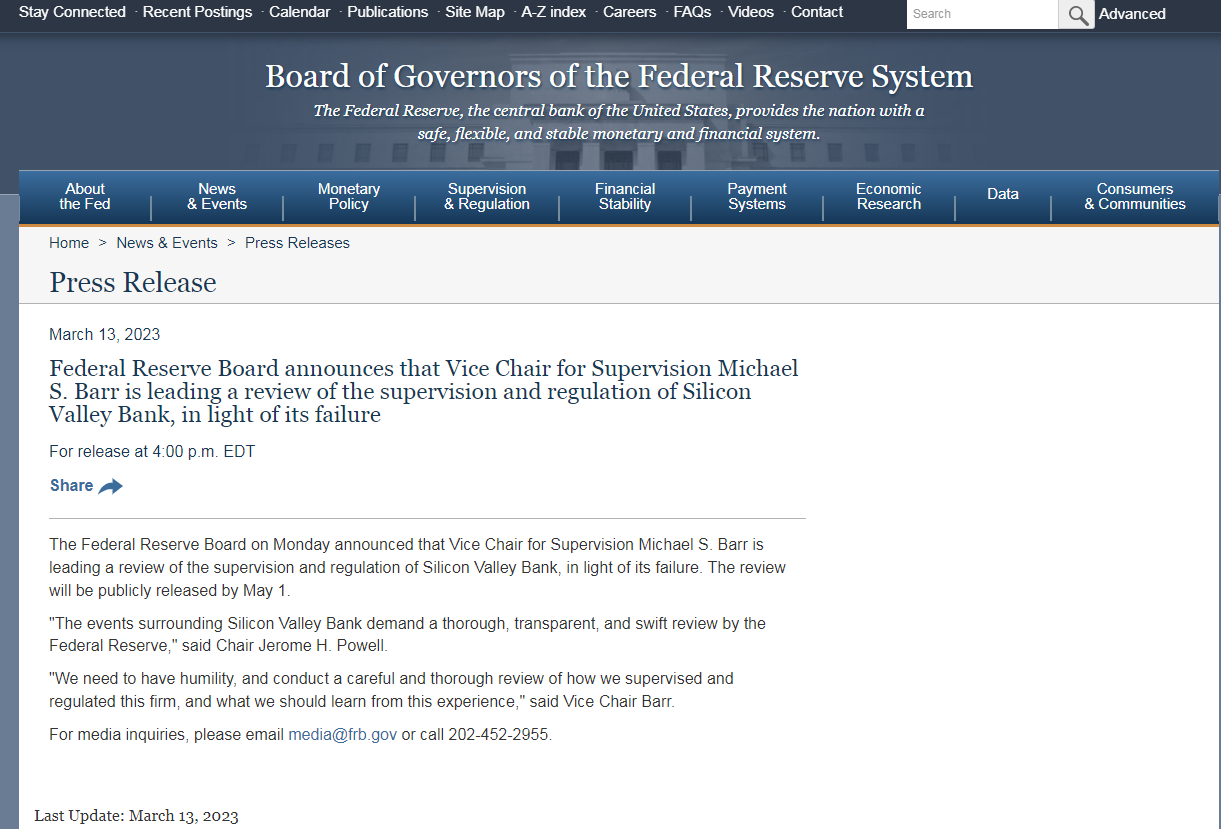
Task: Open the About the Fed menu
Action: 85,196
